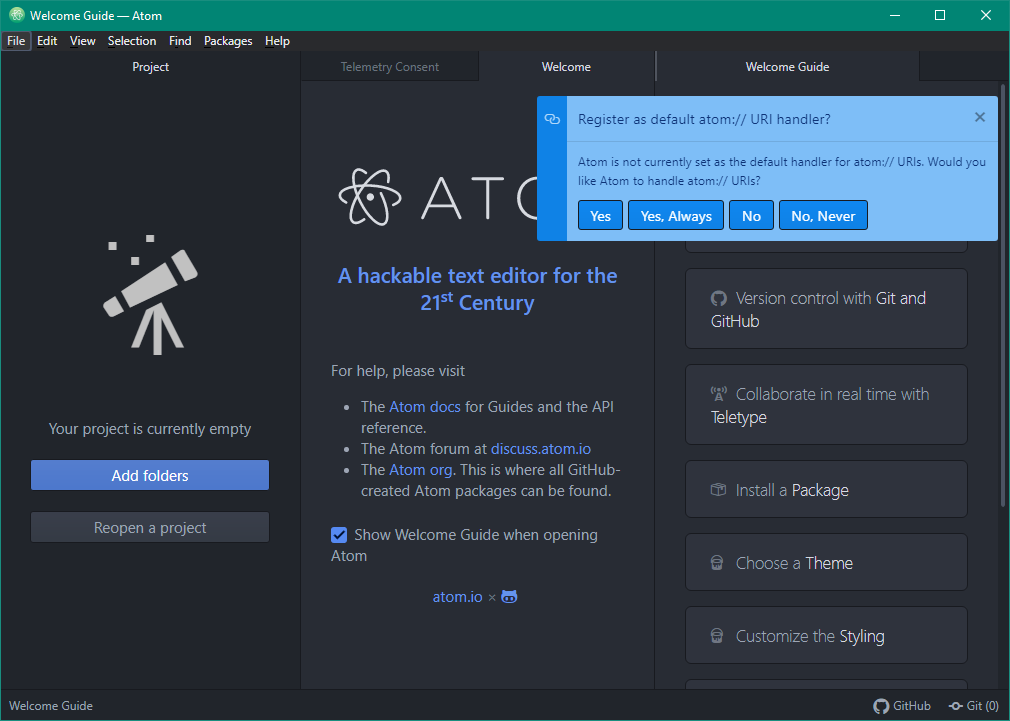
Task: Minimize the Atom window
Action: tap(895, 15)
